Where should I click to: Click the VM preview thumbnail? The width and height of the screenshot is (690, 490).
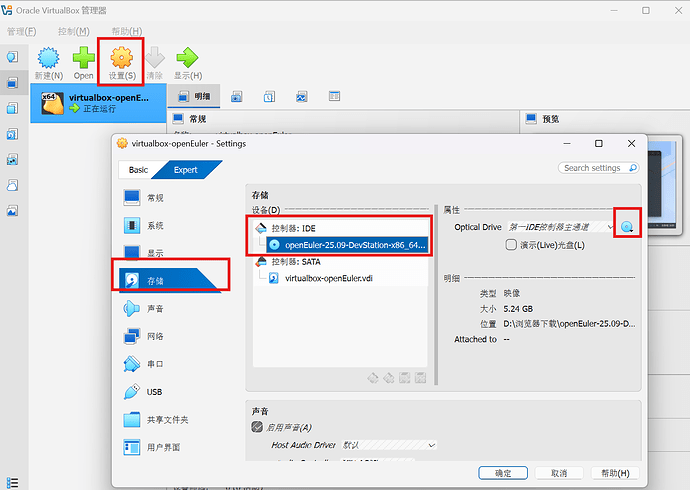pyautogui.click(x=662, y=184)
